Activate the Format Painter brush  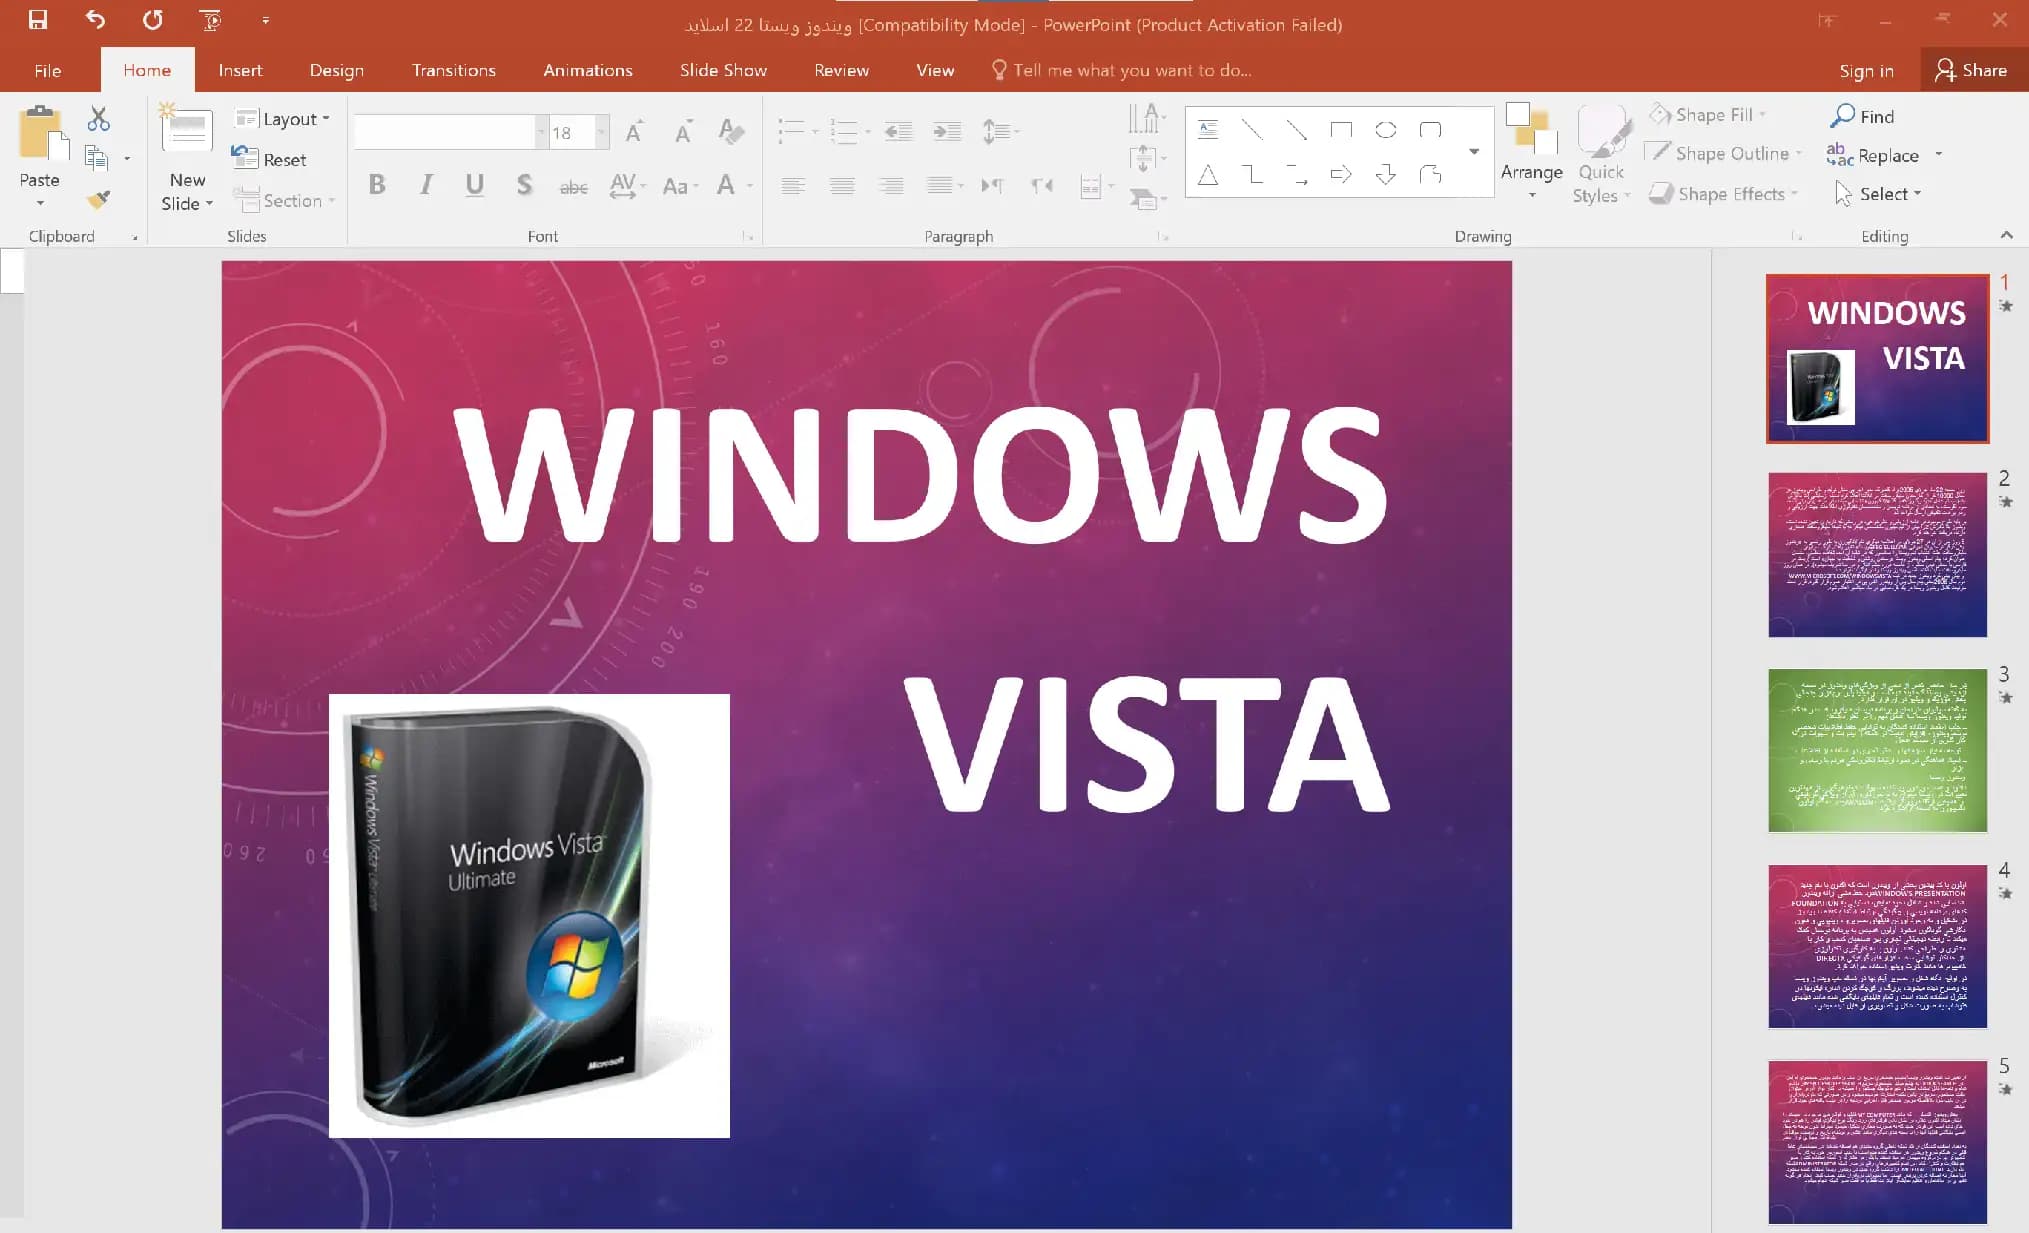[98, 199]
